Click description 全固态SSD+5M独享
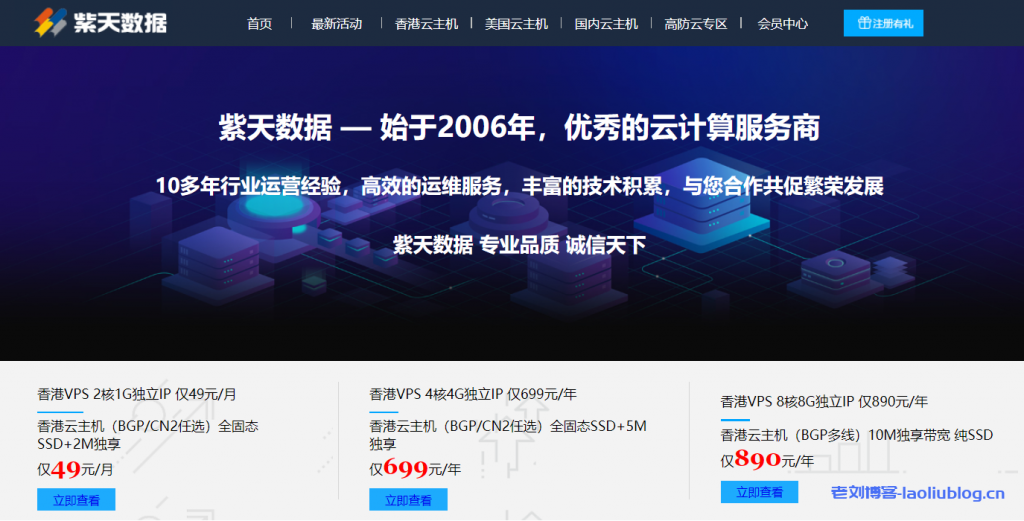 [507, 435]
